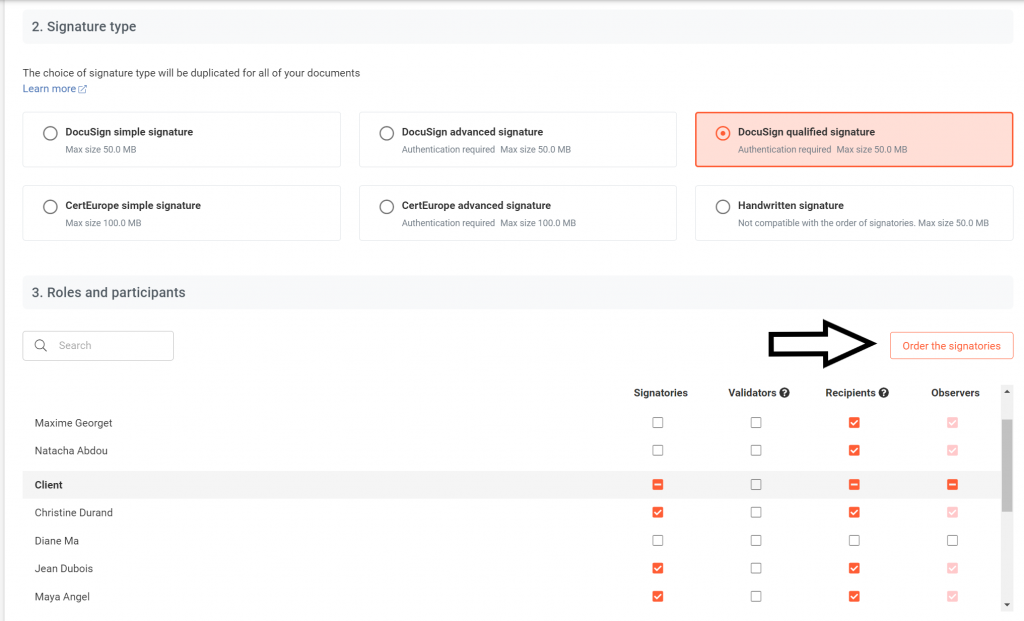Enable Diane Ma as observer
1024x621 pixels.
pyautogui.click(x=952, y=541)
